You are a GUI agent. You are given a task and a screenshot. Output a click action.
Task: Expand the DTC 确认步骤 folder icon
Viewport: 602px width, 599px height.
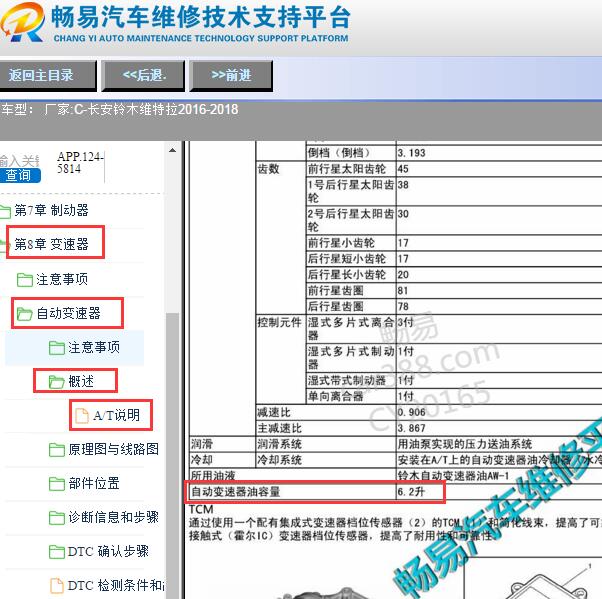coord(56,552)
